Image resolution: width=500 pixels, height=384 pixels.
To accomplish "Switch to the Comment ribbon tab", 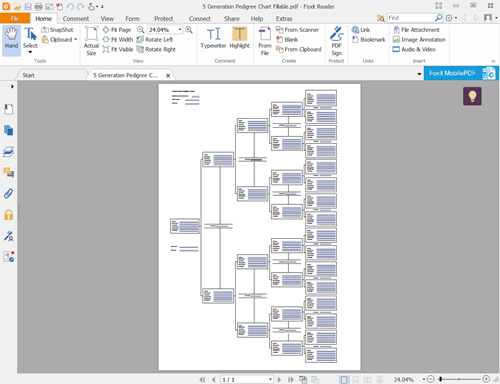I will click(x=76, y=19).
